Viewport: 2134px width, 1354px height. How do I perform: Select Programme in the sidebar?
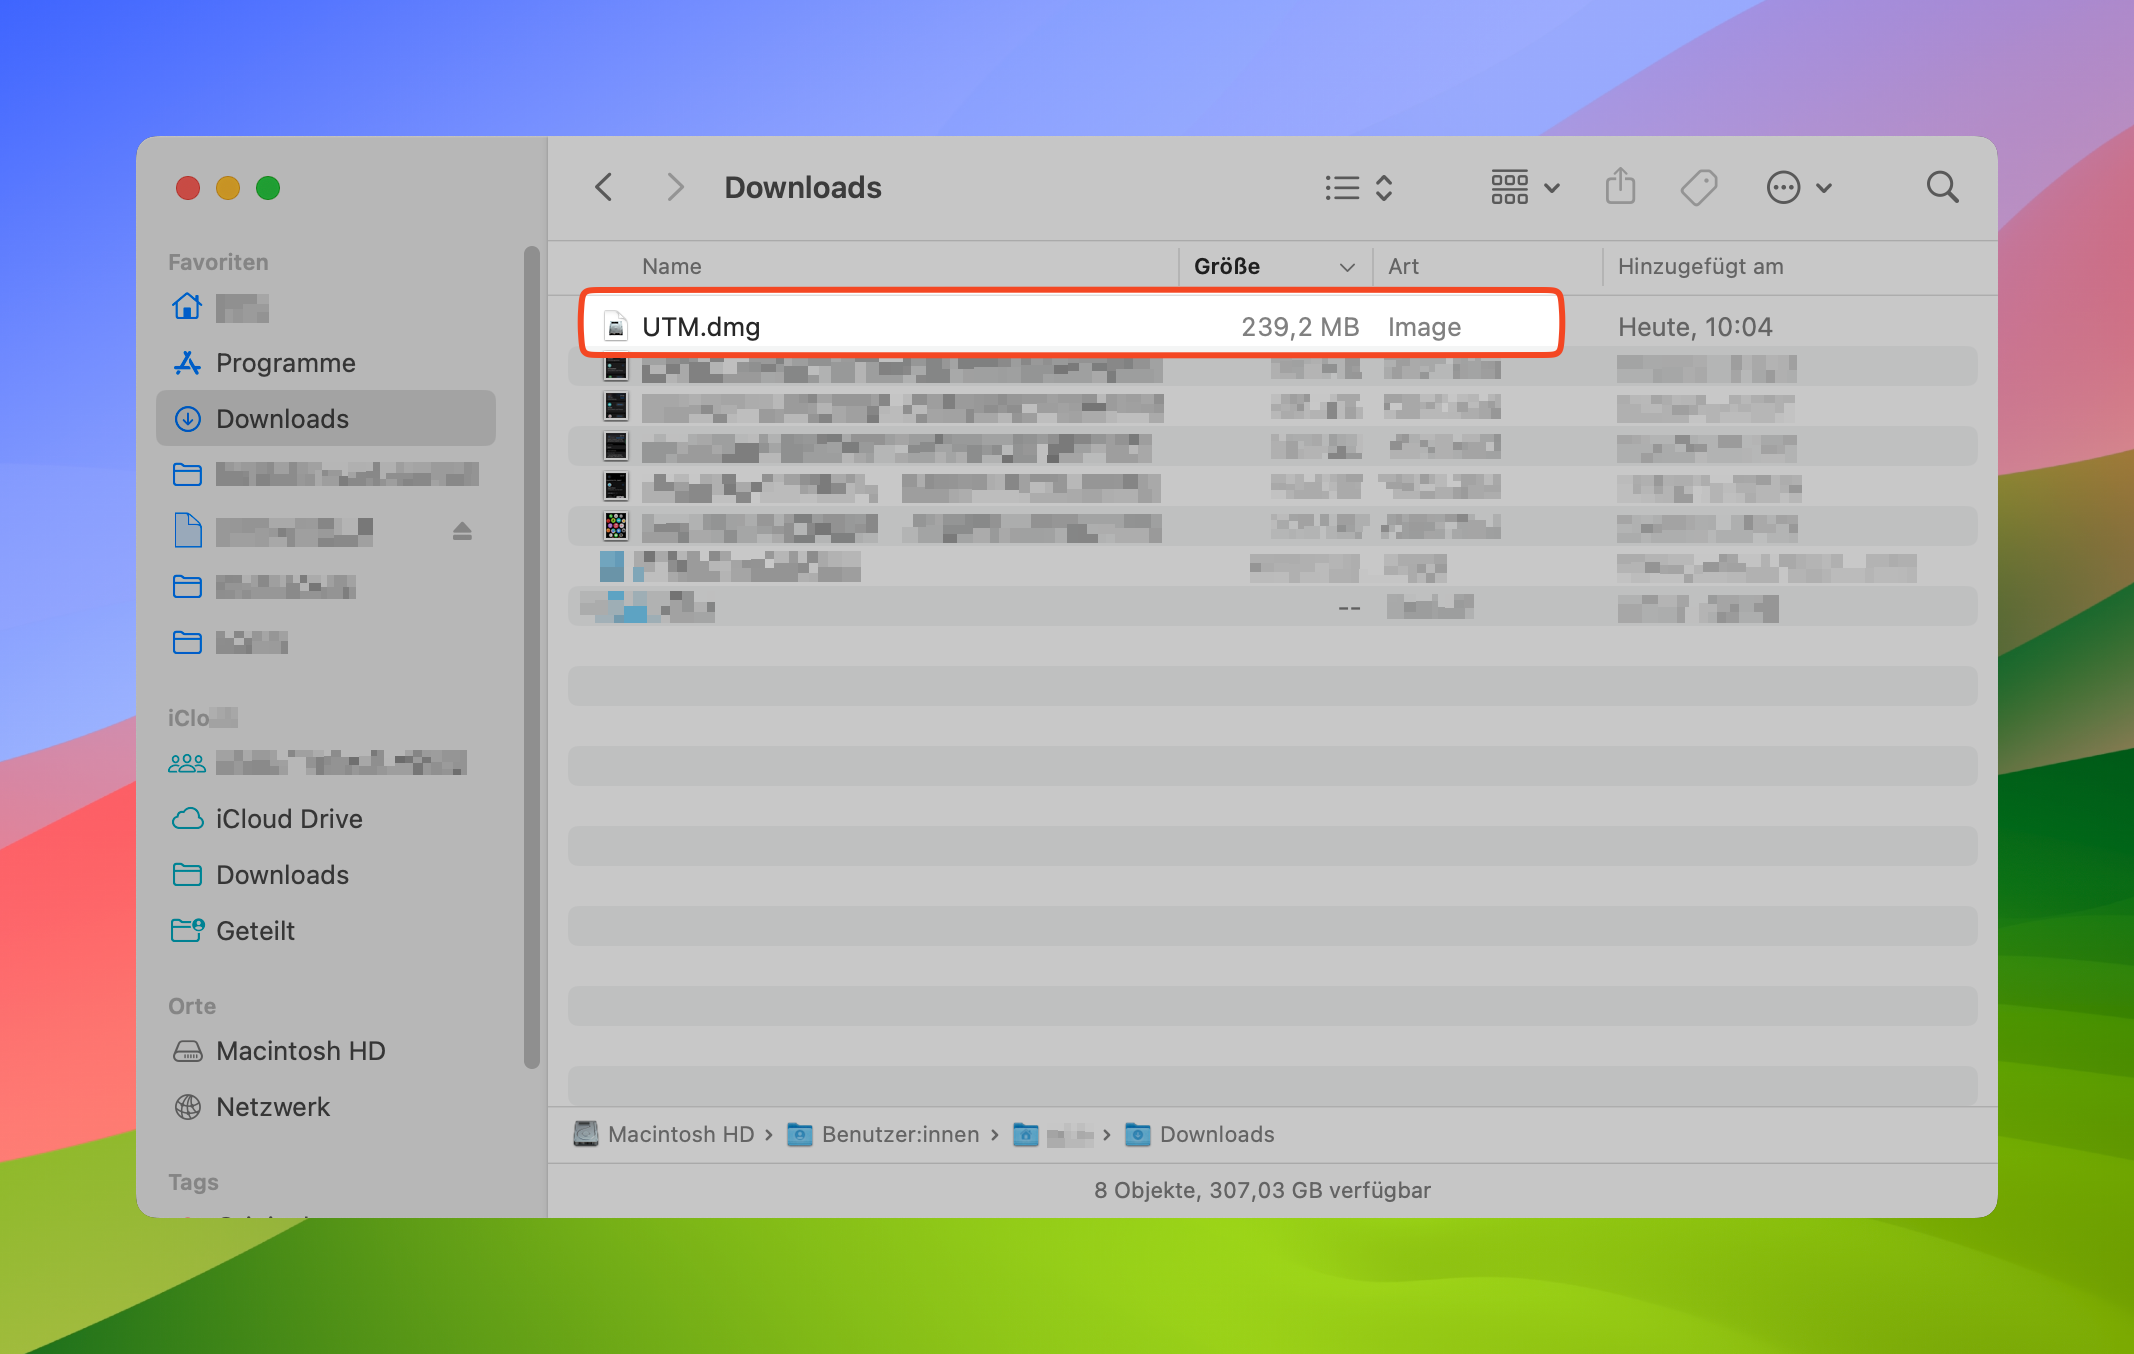(285, 363)
